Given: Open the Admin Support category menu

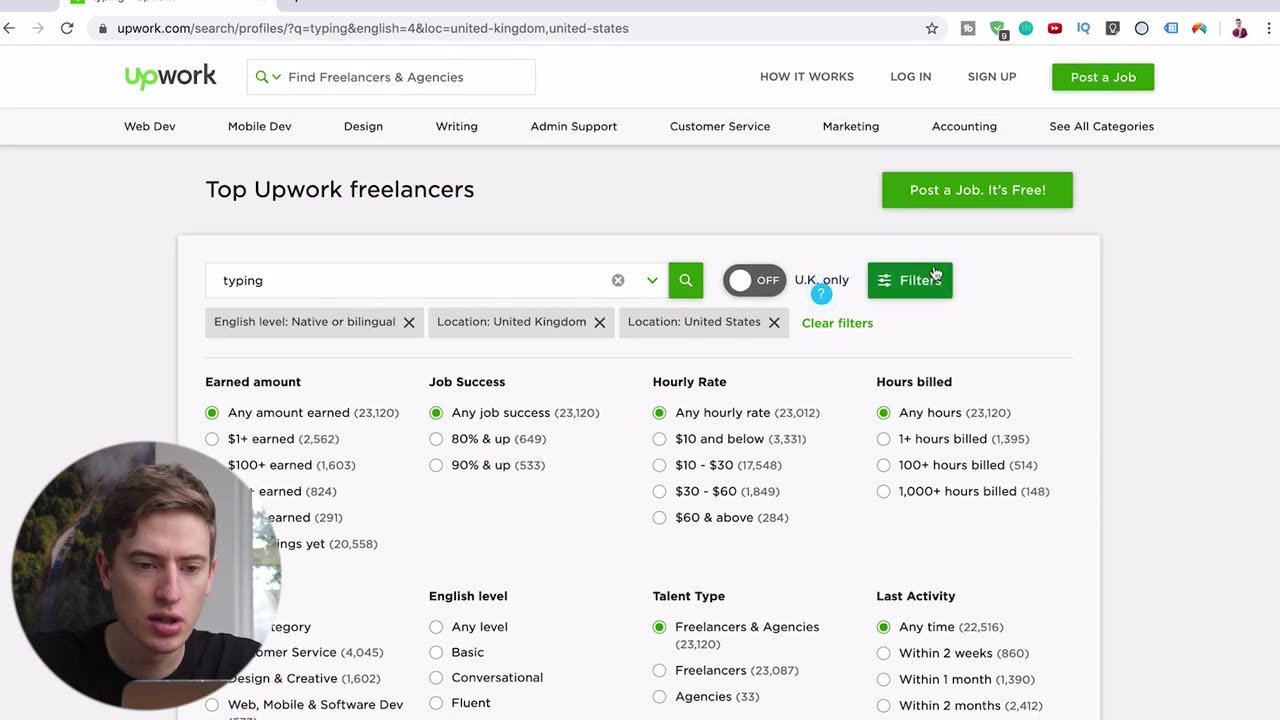Looking at the screenshot, I should pyautogui.click(x=574, y=126).
